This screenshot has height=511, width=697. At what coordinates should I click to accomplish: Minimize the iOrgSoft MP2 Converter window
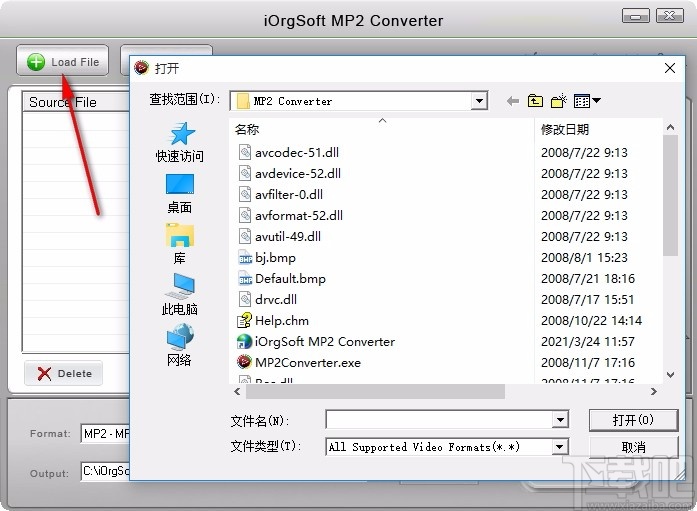click(636, 16)
